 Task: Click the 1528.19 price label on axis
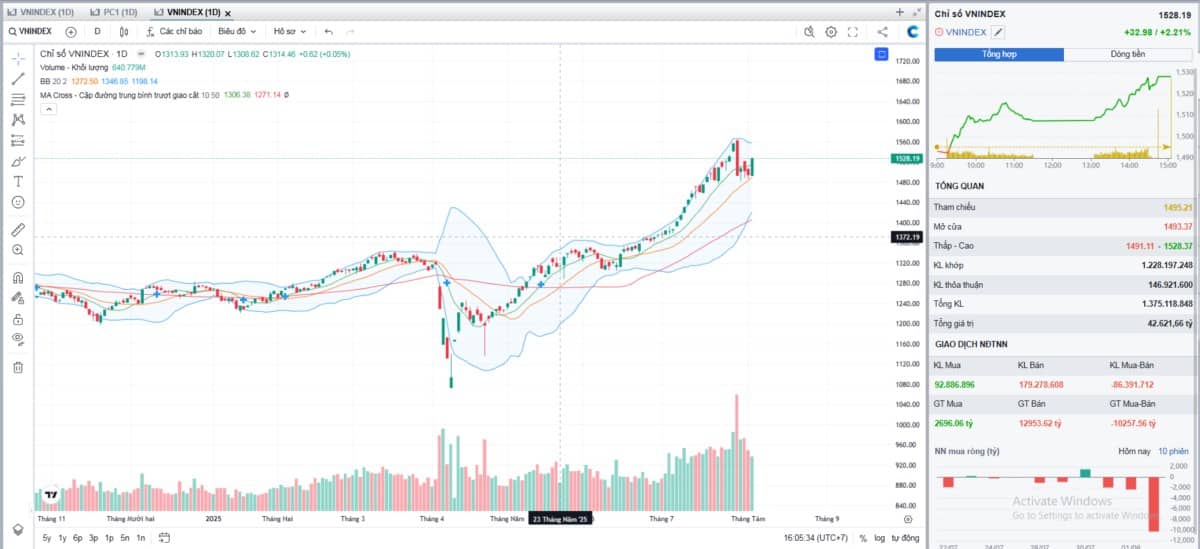[905, 158]
